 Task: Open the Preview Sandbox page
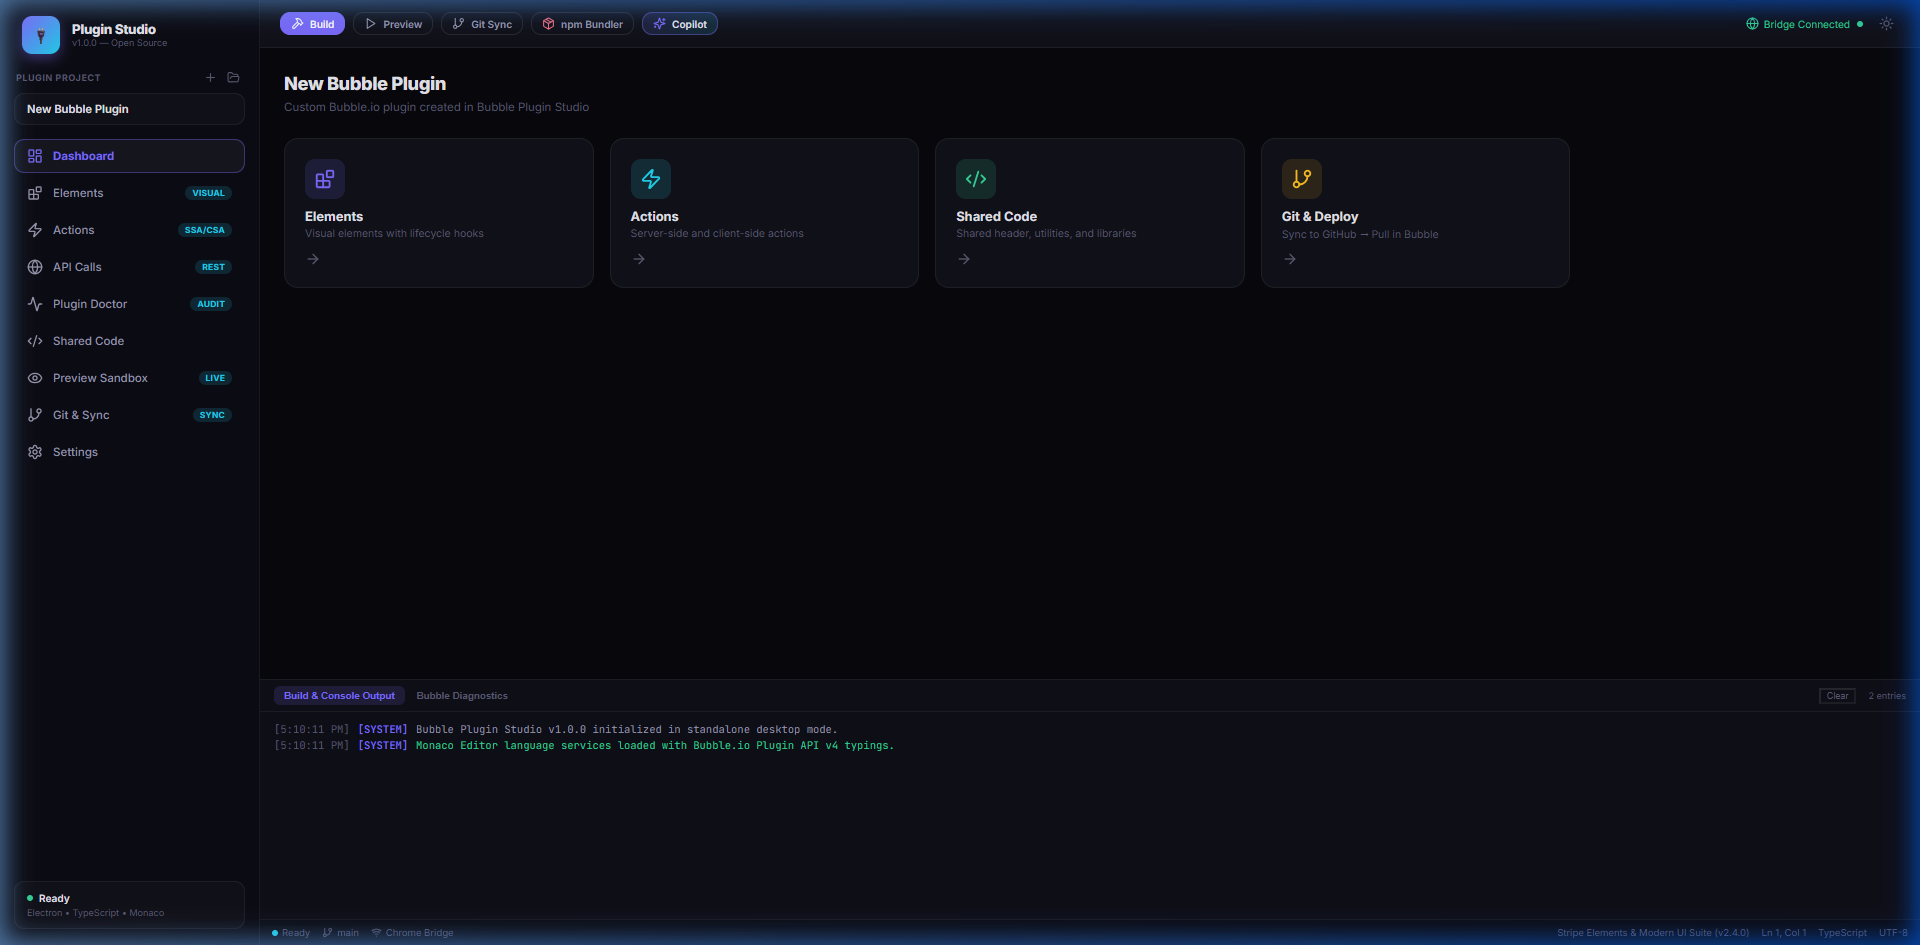129,378
